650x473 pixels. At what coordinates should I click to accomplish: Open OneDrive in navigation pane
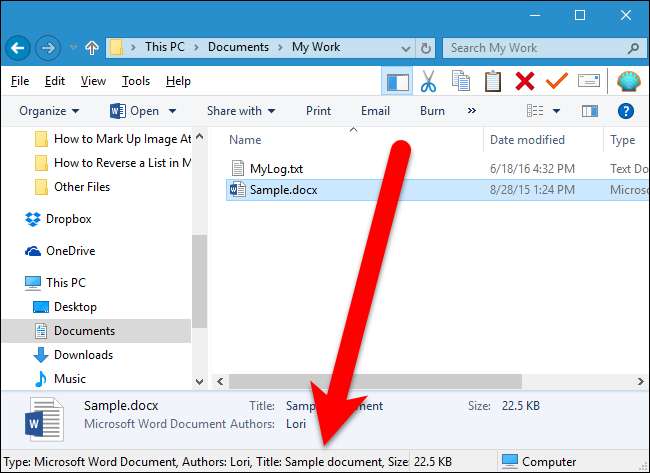coord(60,251)
